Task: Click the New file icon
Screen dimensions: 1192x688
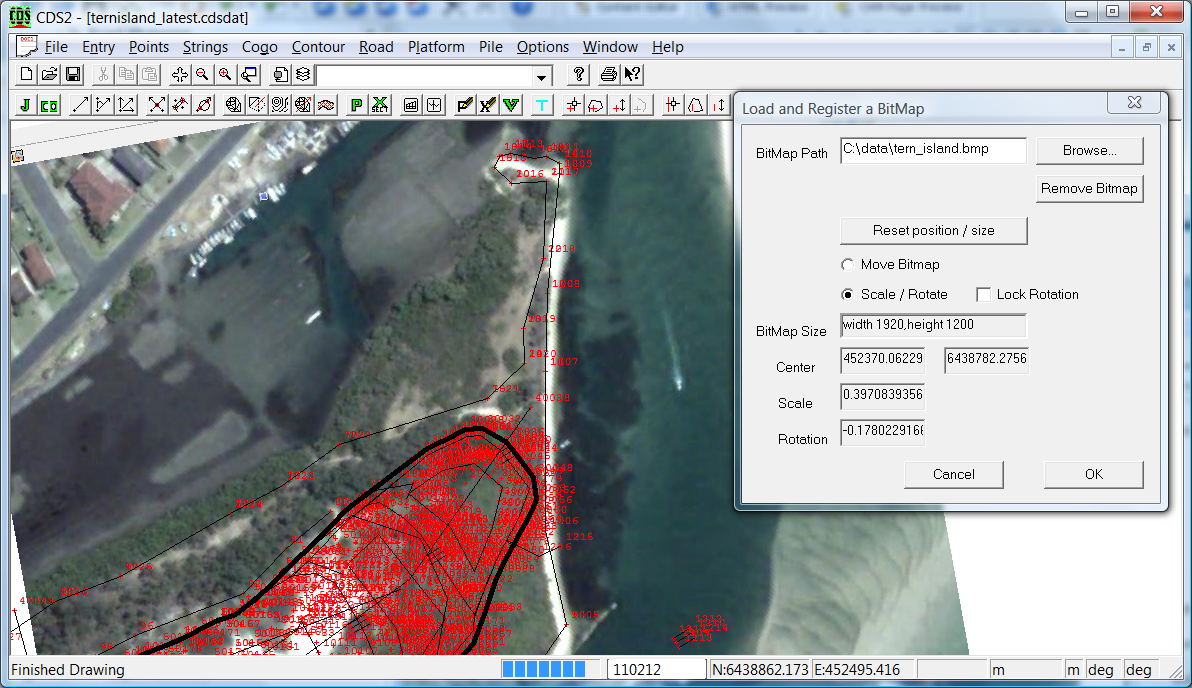Action: coord(27,75)
